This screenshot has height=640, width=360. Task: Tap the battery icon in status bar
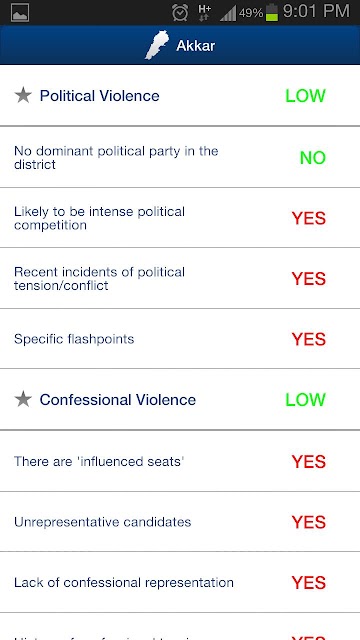(x=272, y=12)
